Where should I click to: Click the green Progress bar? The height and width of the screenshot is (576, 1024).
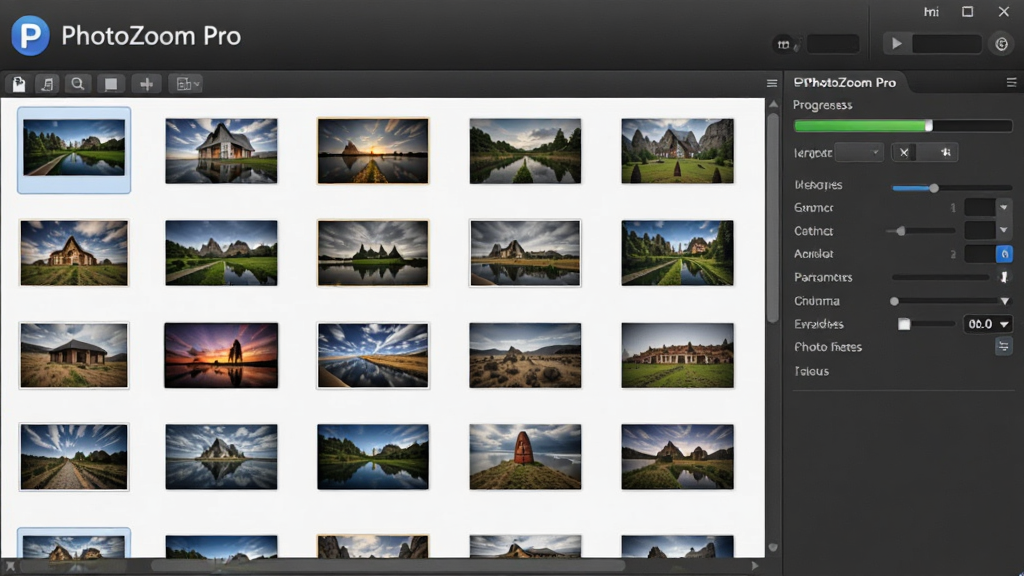pyautogui.click(x=903, y=125)
